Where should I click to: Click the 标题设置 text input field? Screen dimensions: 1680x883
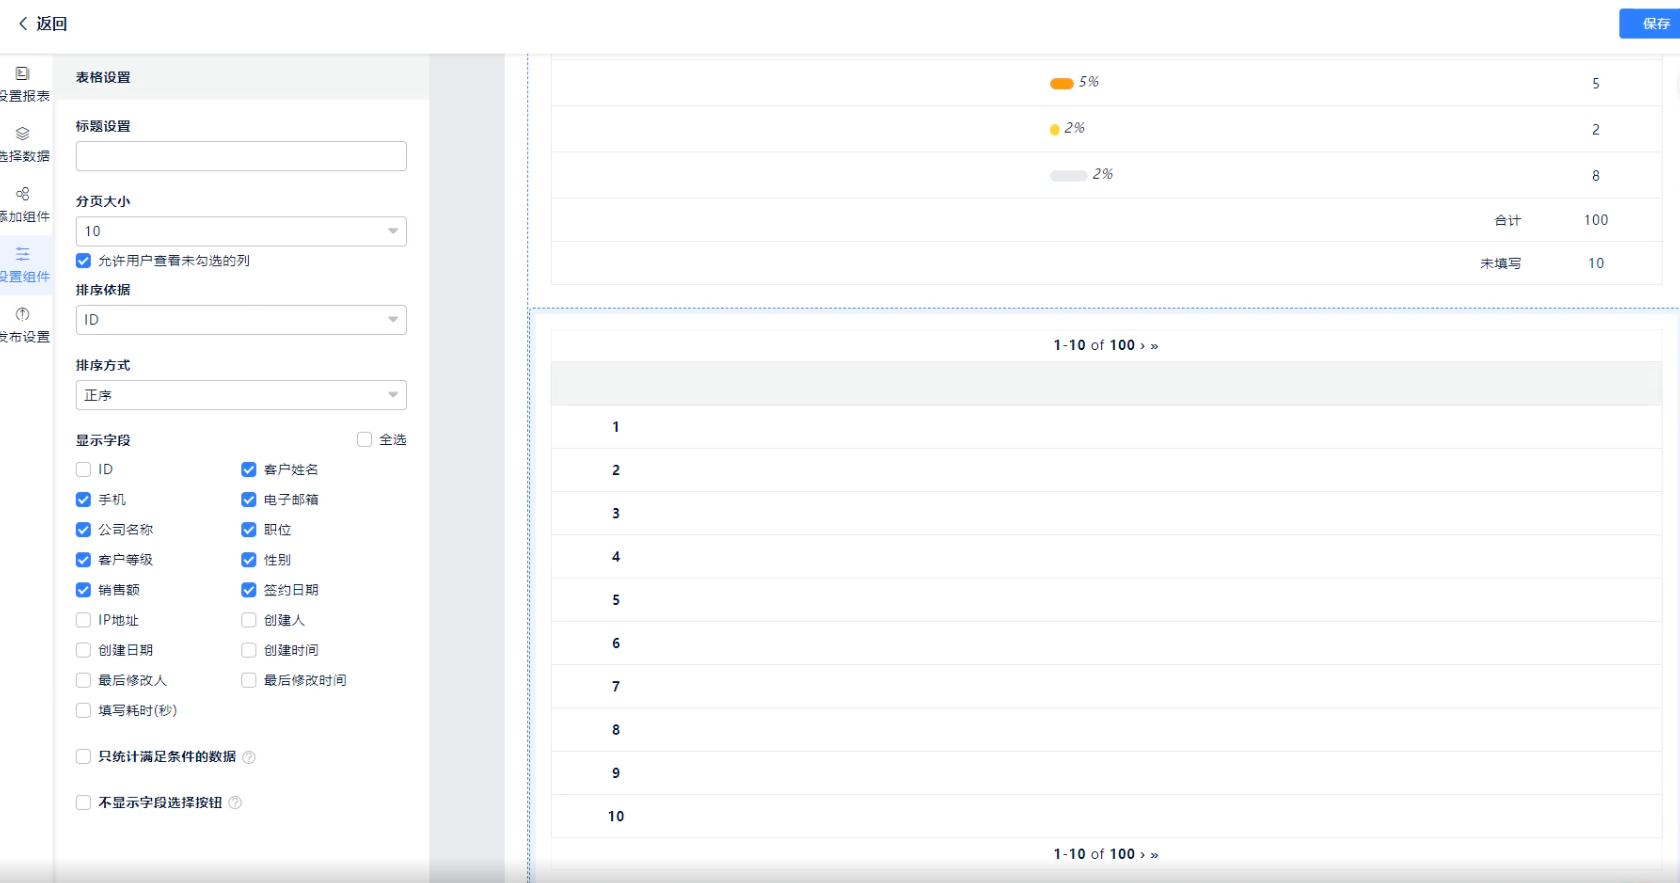(241, 156)
